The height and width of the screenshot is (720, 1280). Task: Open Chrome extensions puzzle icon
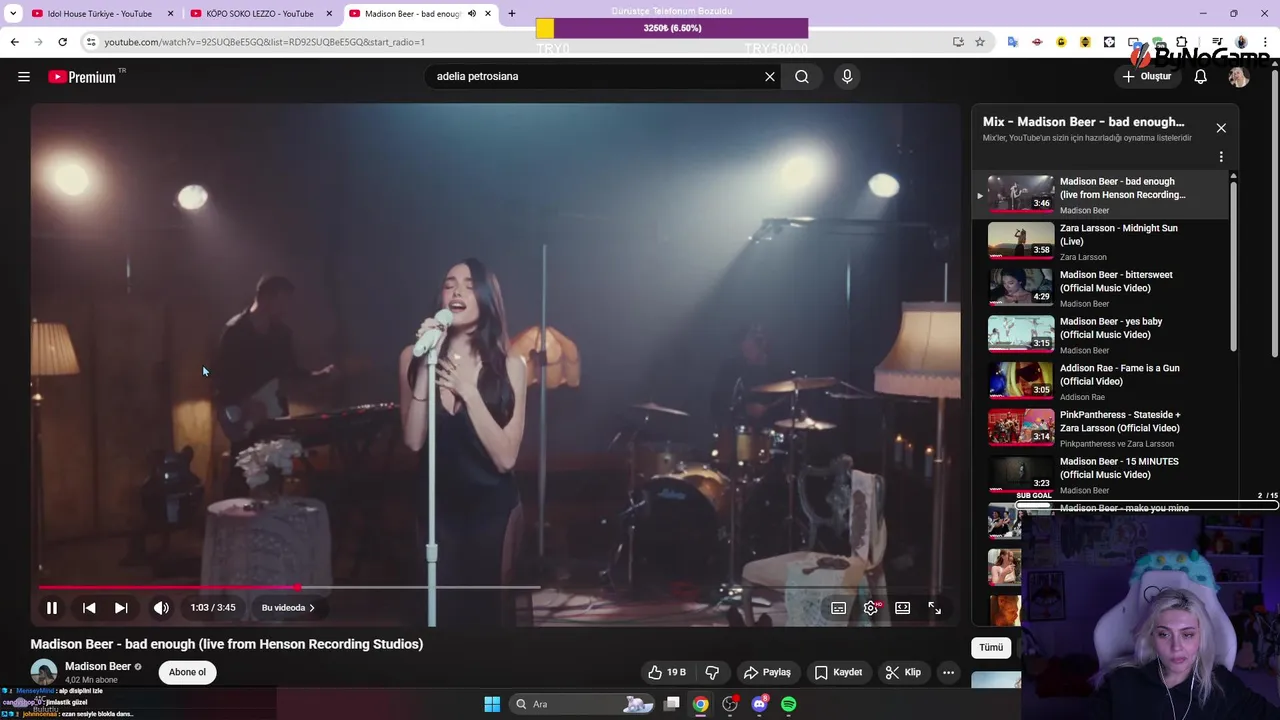(1182, 42)
